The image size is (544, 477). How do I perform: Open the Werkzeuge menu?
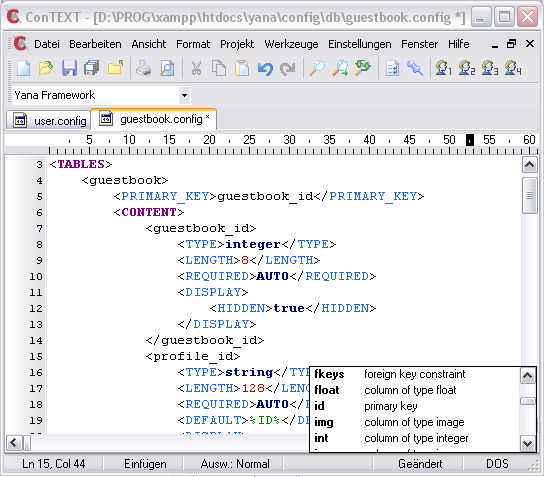[x=291, y=44]
